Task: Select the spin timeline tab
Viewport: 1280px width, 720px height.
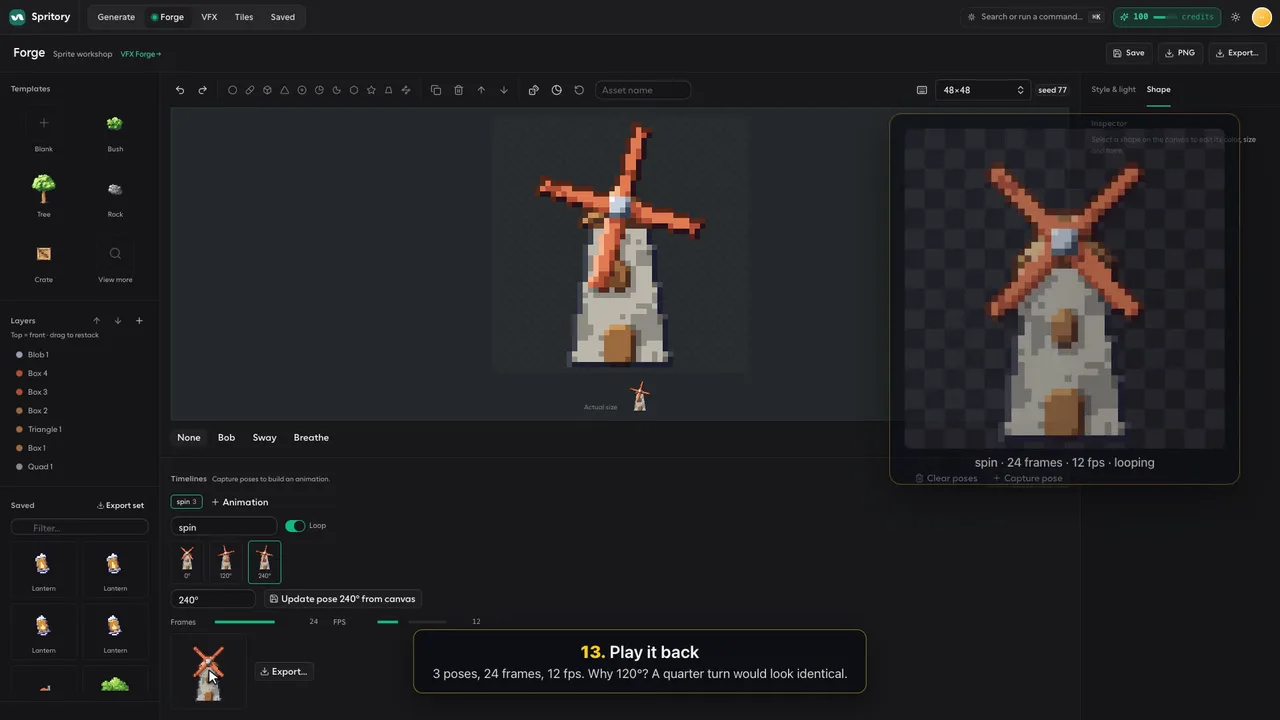Action: click(187, 502)
